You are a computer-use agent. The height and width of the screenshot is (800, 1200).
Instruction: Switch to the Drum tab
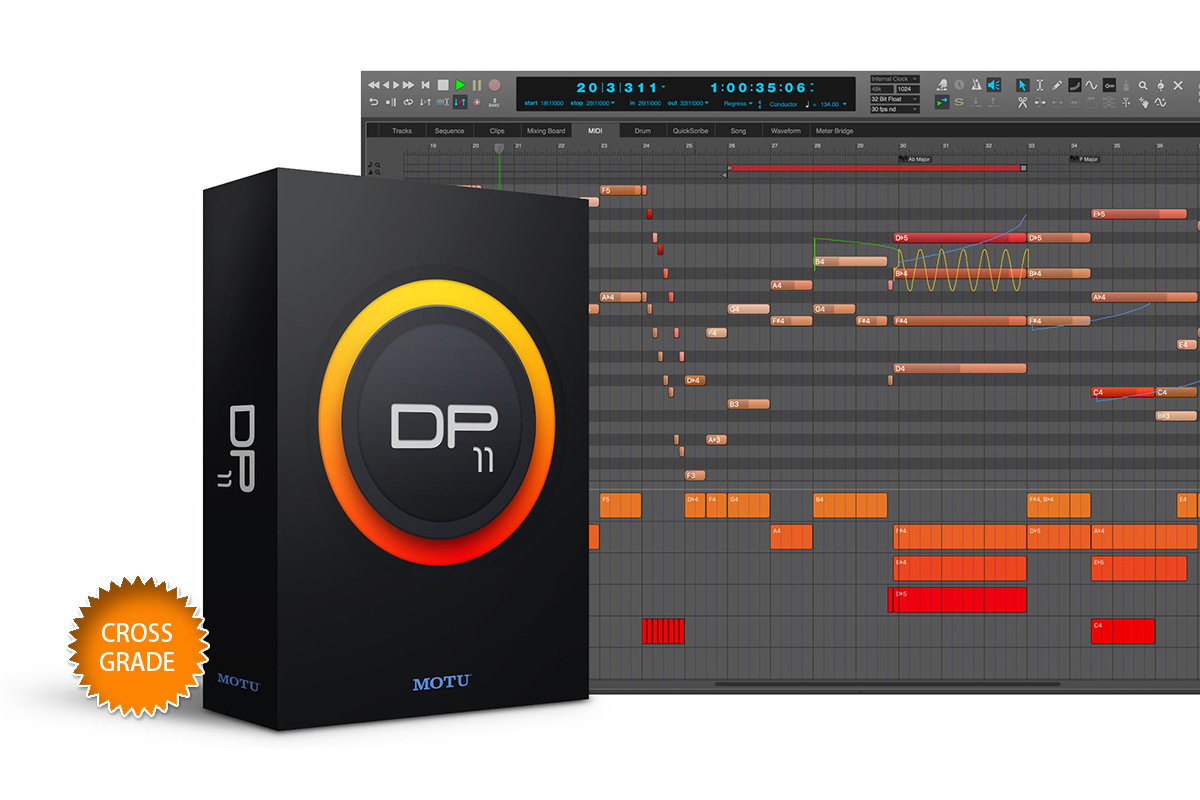[643, 131]
